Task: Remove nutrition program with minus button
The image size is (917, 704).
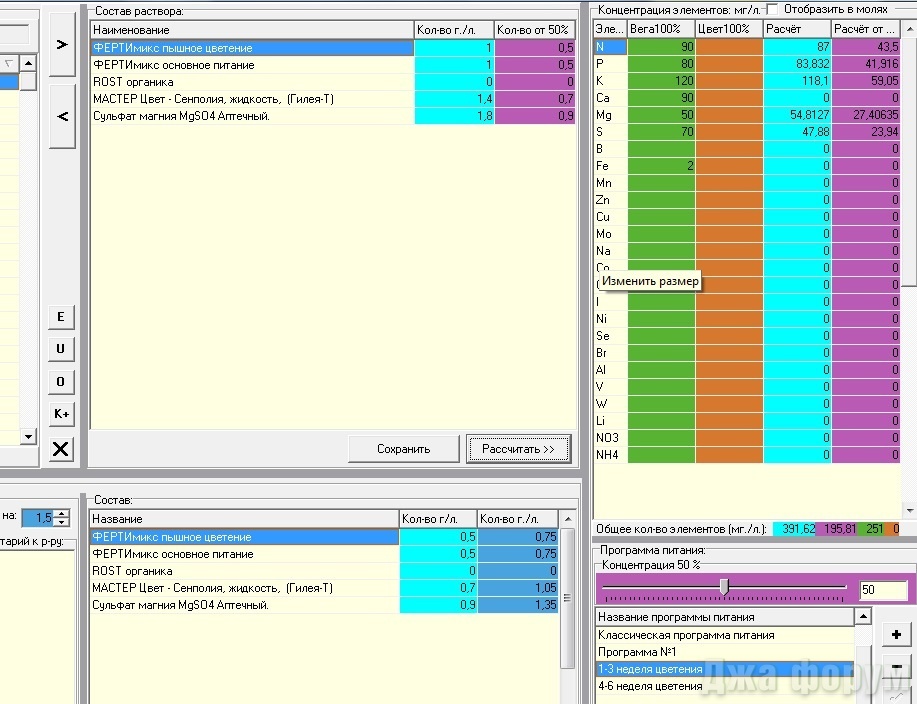Action: [x=896, y=666]
